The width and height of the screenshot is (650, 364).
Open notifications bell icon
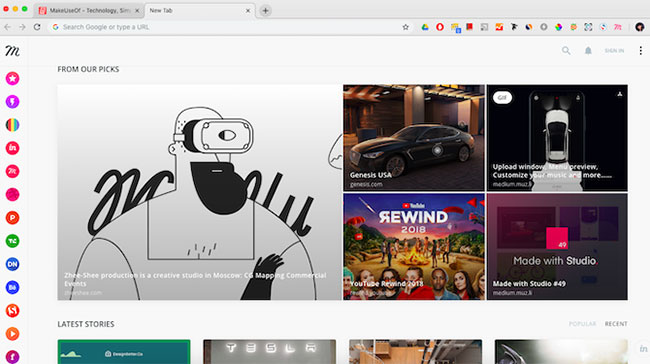point(588,51)
